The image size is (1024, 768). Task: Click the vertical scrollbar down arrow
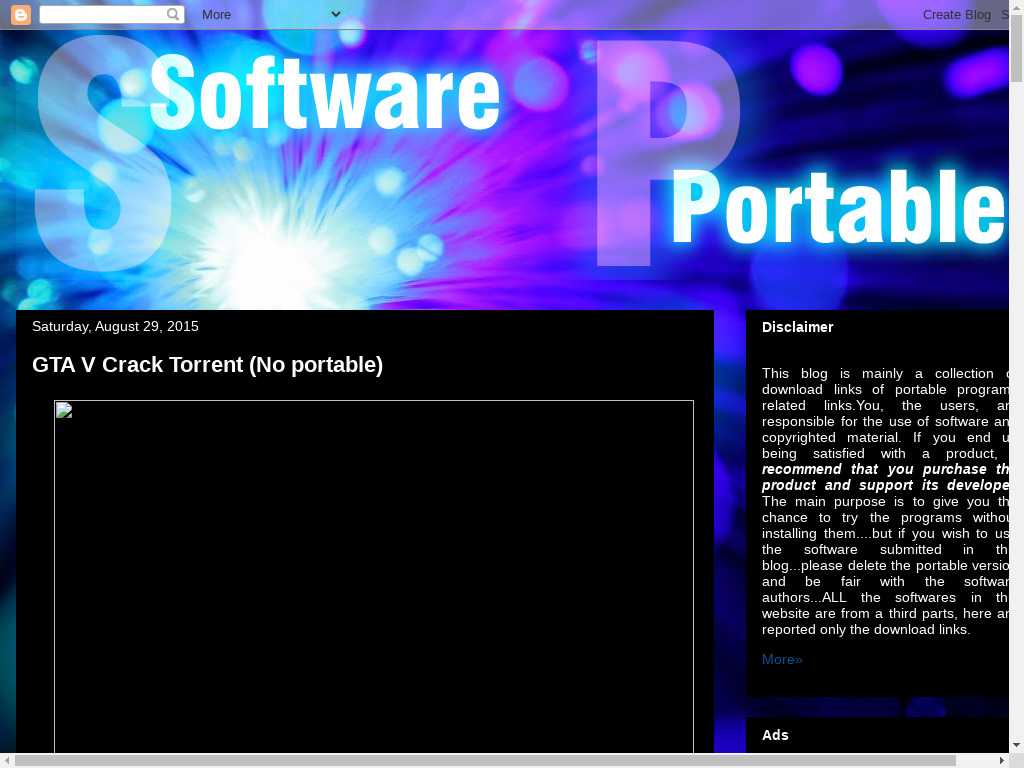pyautogui.click(x=1016, y=745)
